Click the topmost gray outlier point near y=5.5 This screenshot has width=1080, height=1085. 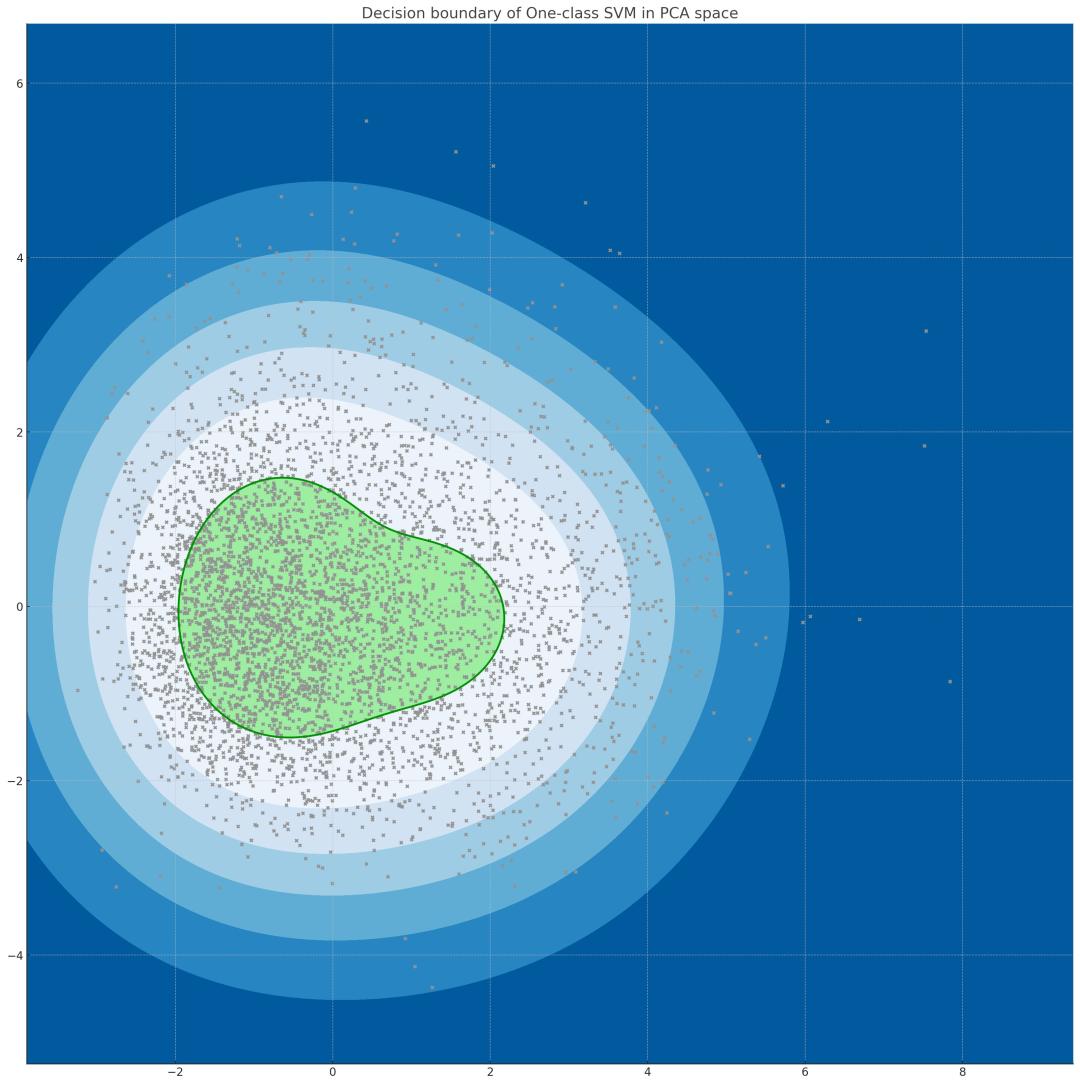click(x=366, y=121)
